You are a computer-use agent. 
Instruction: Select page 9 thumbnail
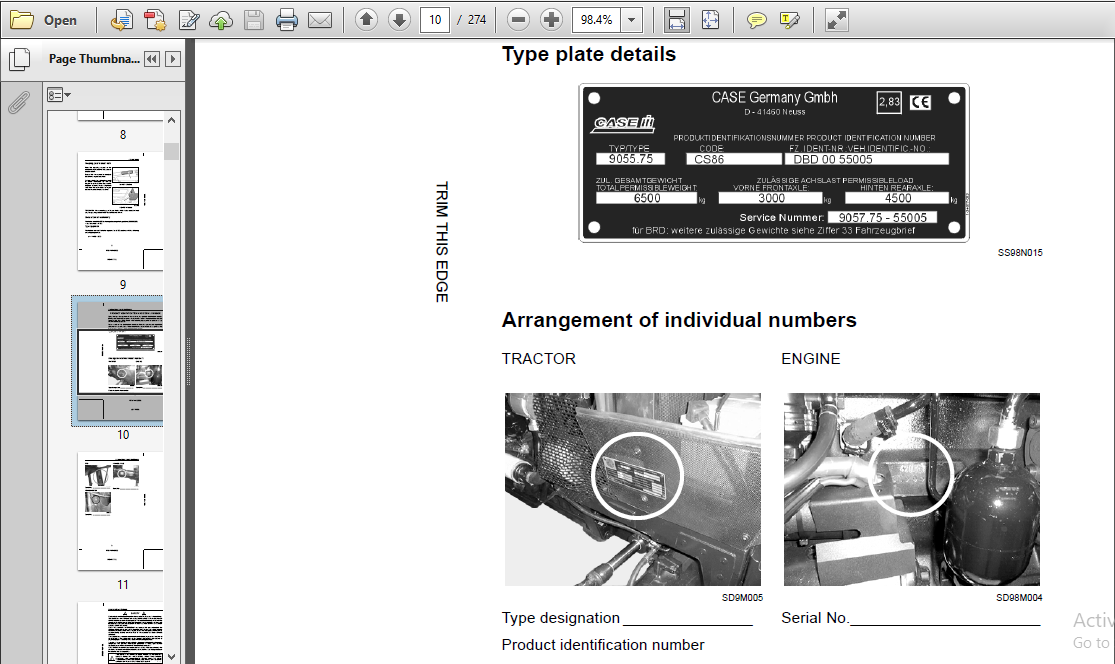[120, 210]
